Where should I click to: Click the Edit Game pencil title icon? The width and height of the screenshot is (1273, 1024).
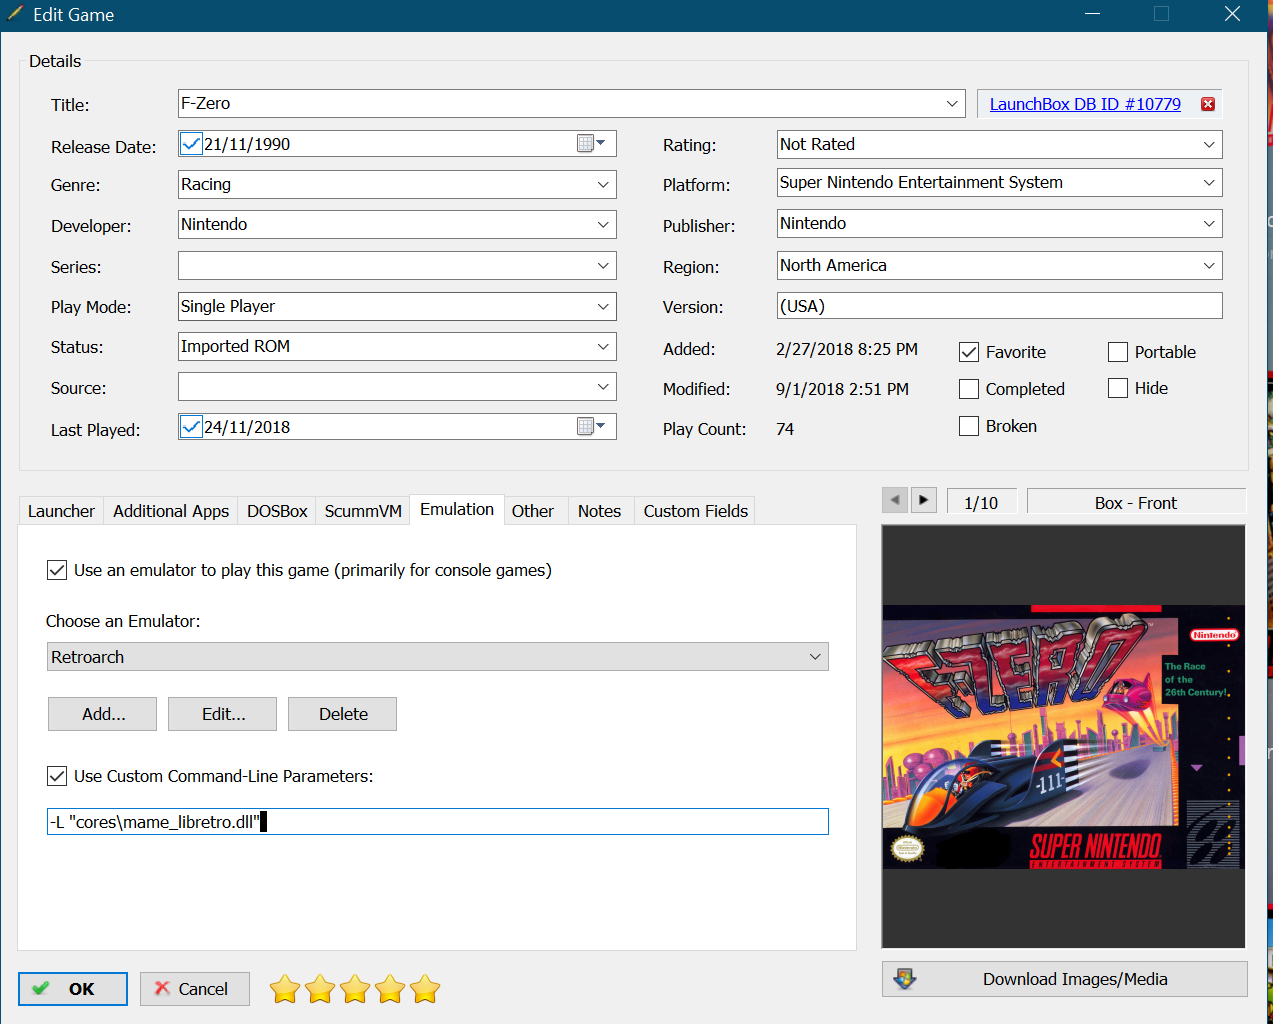click(x=15, y=14)
